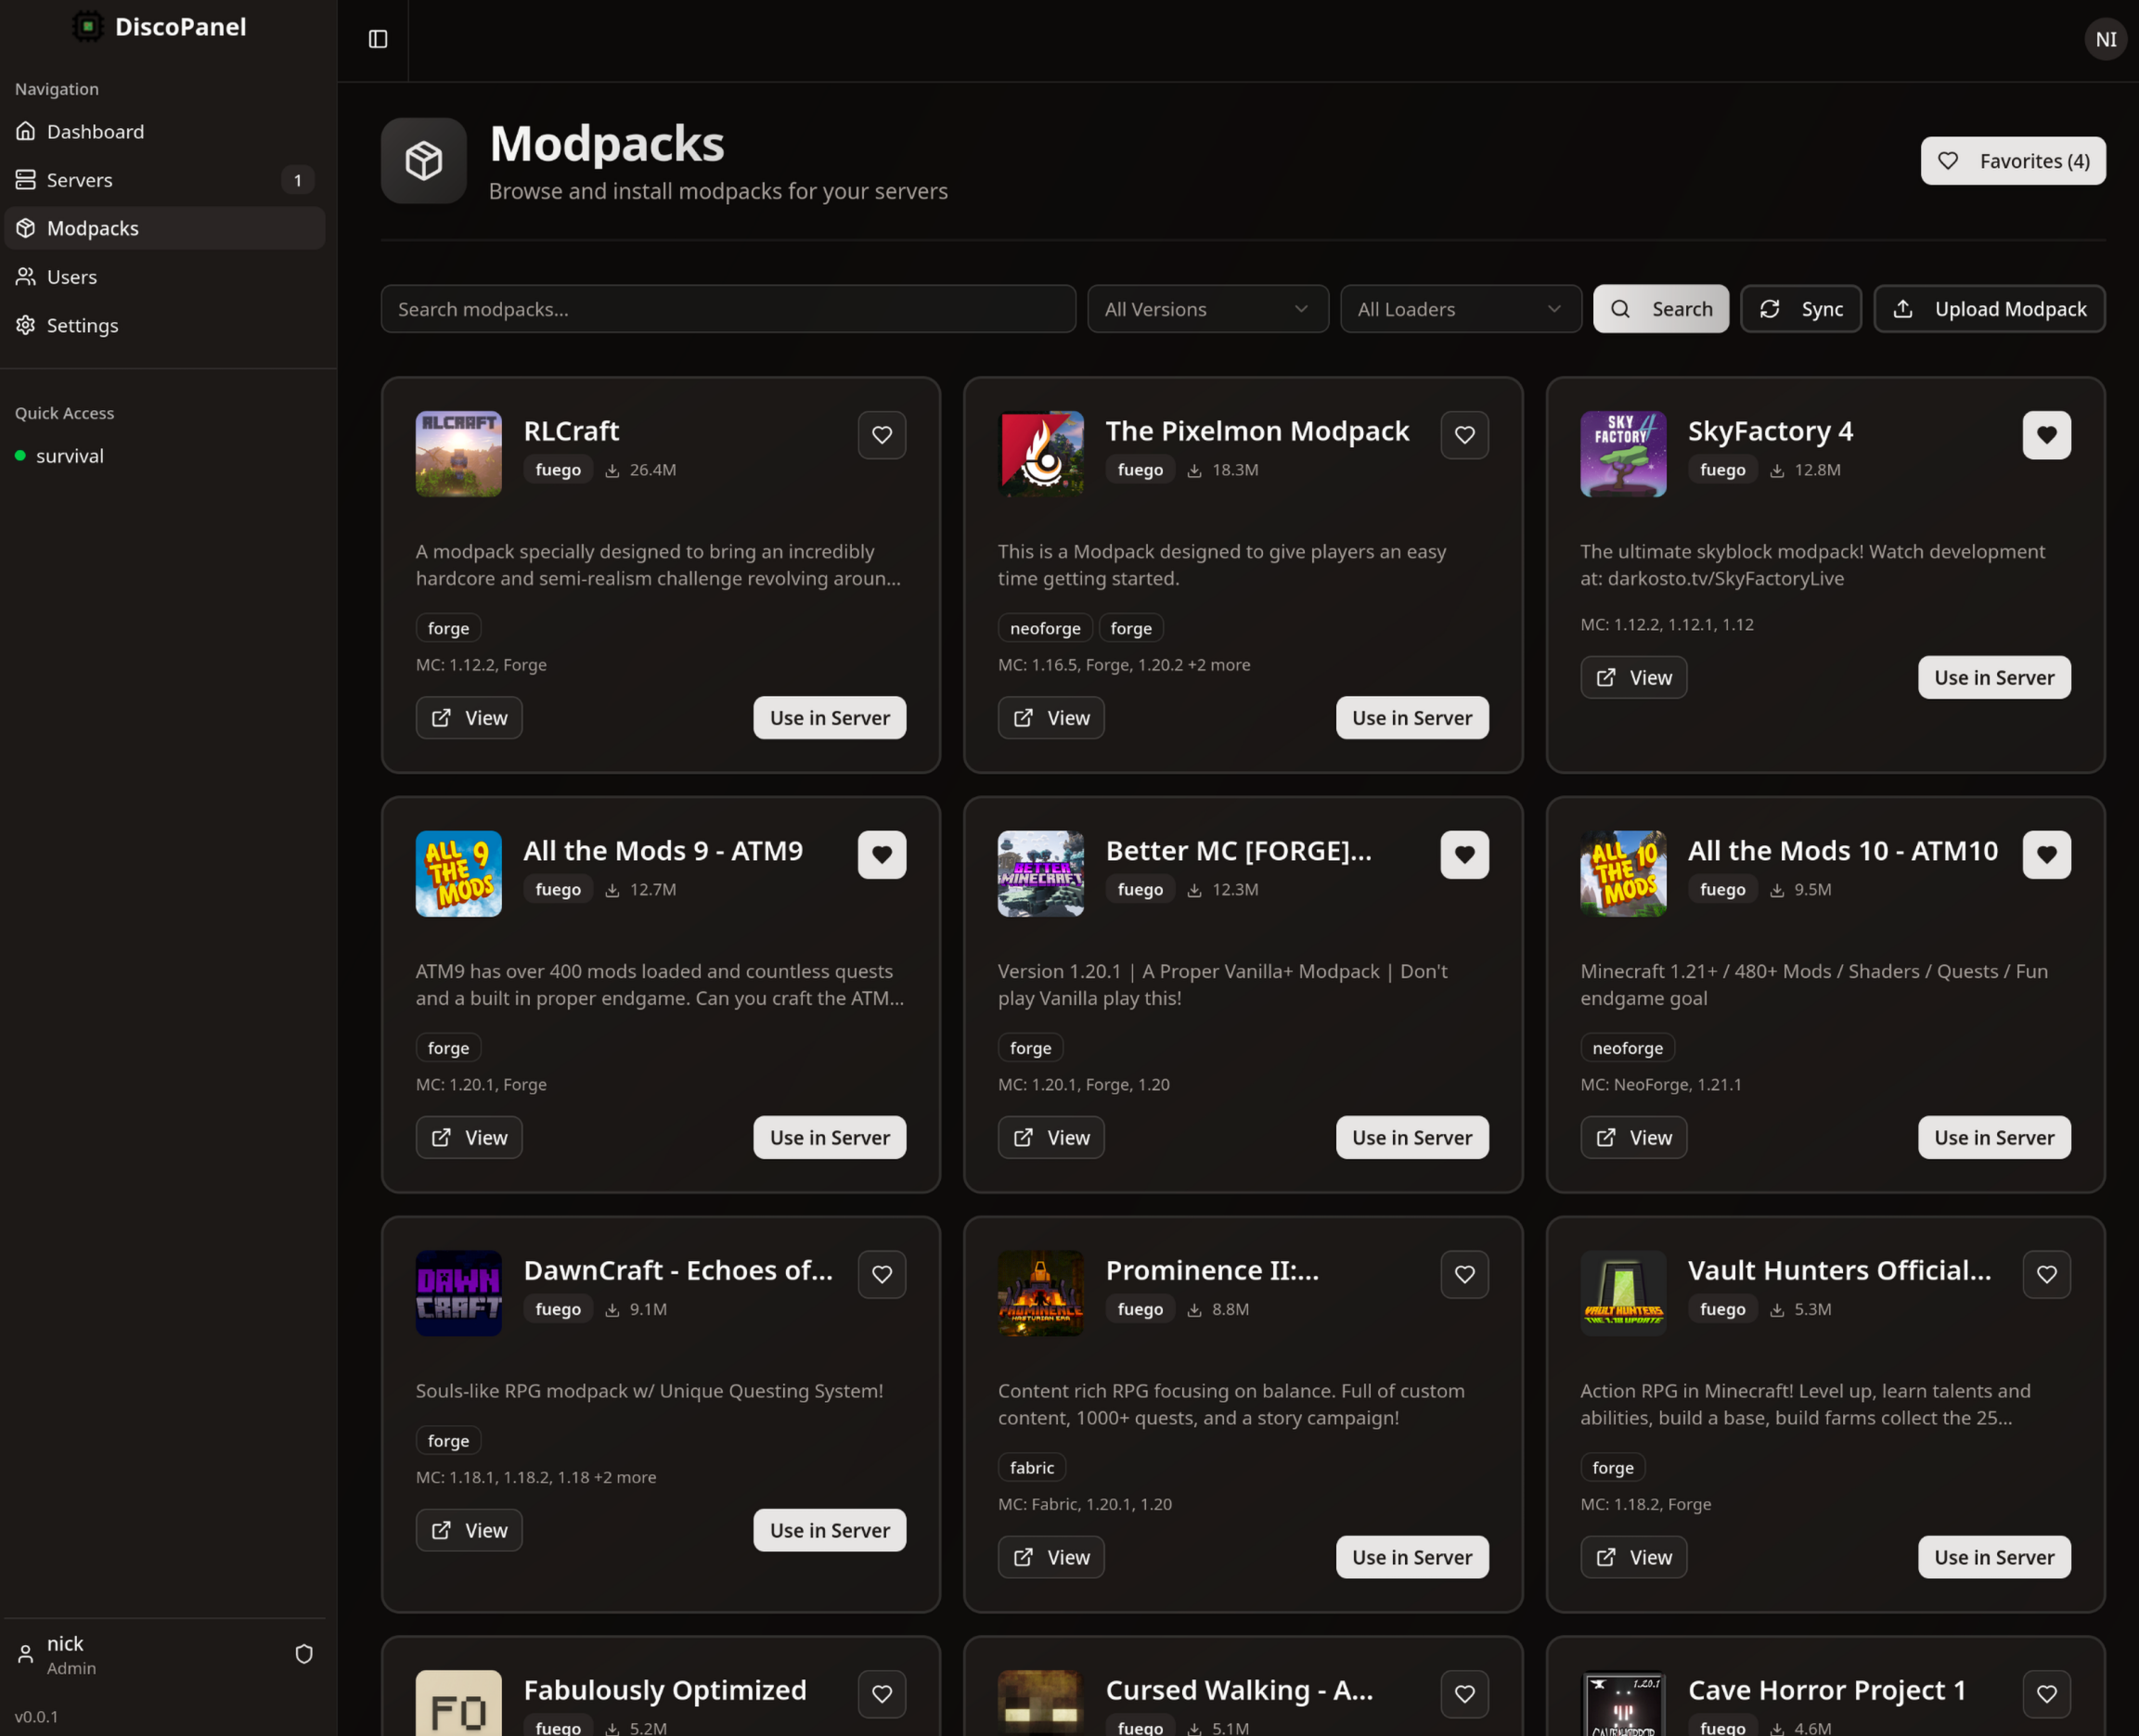Use Better MC in Server
Screen dimensions: 2139x1736
(1412, 1138)
